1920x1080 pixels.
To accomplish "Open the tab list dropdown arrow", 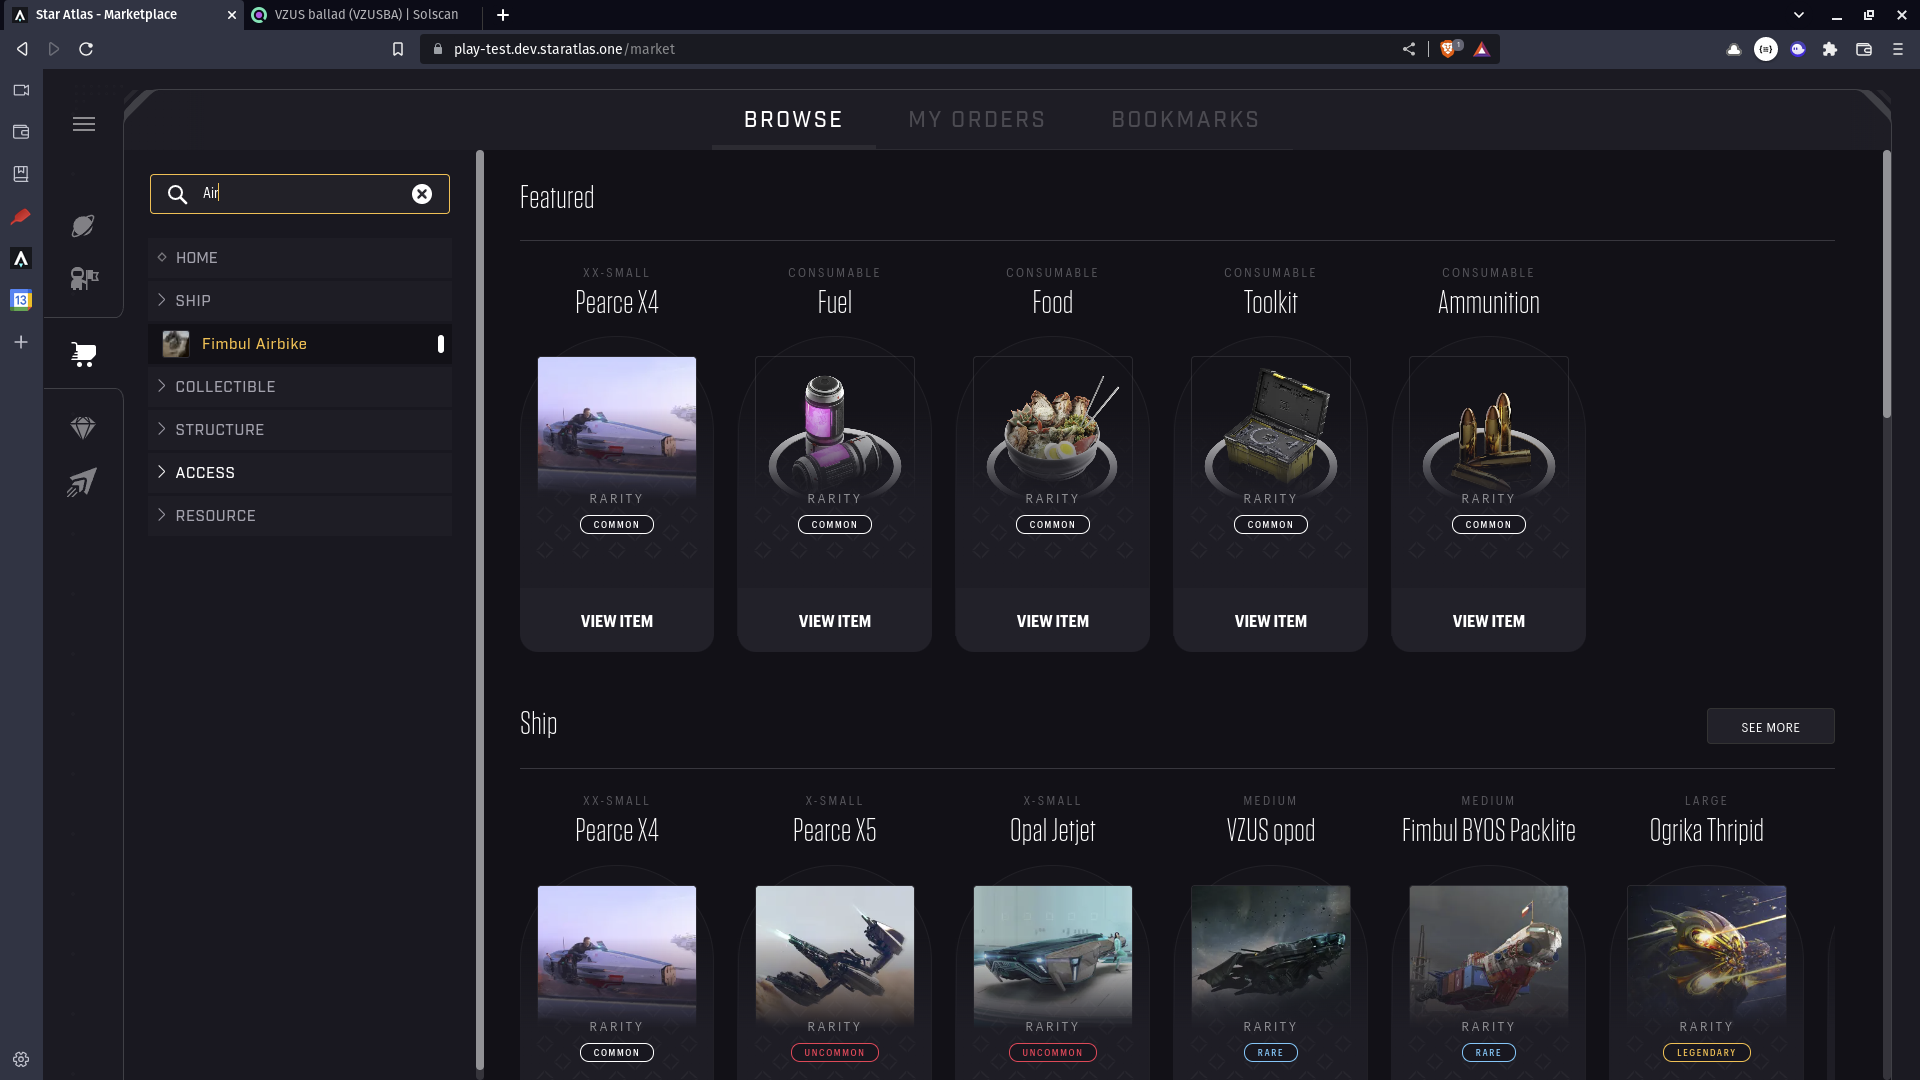I will tap(1799, 15).
